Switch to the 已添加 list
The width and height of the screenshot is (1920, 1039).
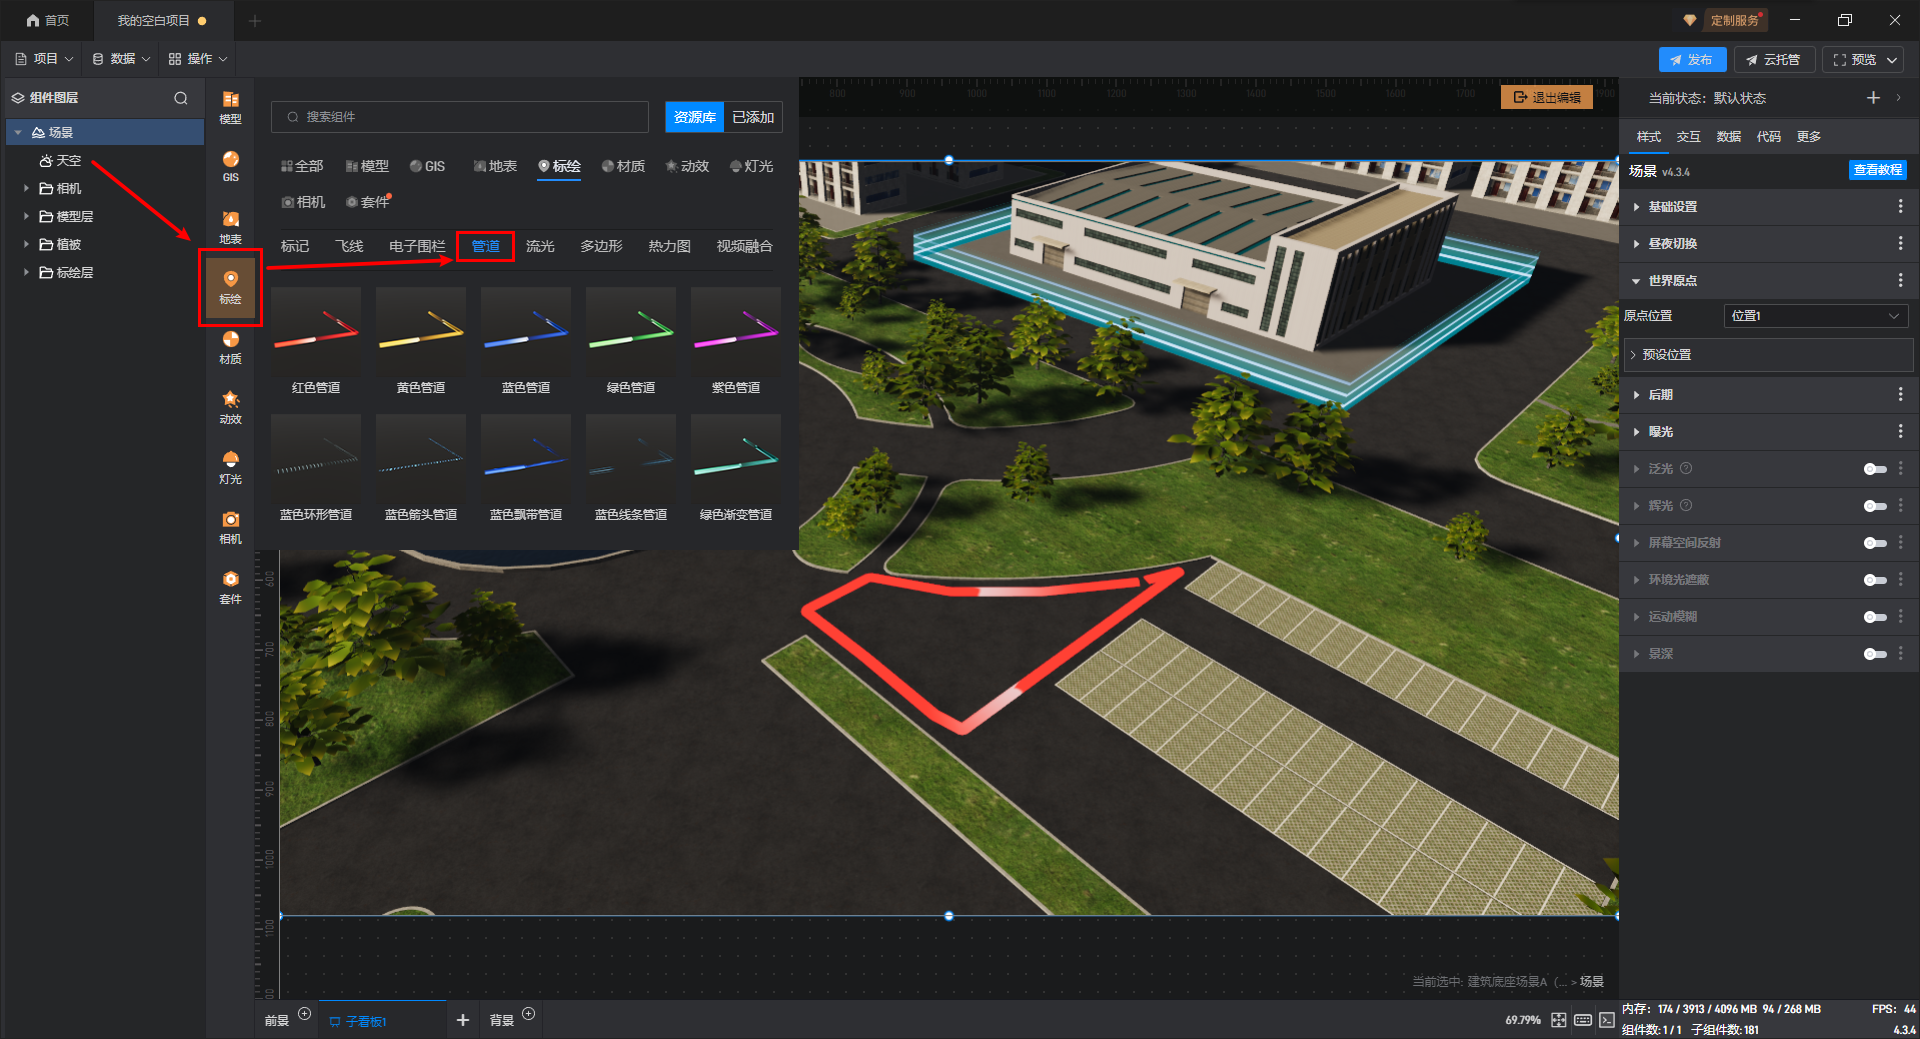pyautogui.click(x=753, y=117)
